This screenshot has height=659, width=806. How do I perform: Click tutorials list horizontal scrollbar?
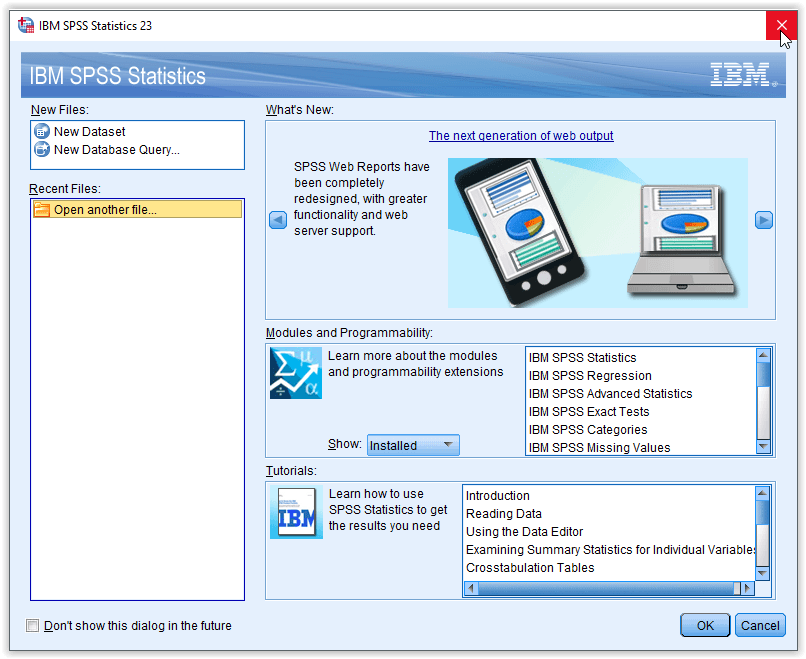pyautogui.click(x=600, y=588)
